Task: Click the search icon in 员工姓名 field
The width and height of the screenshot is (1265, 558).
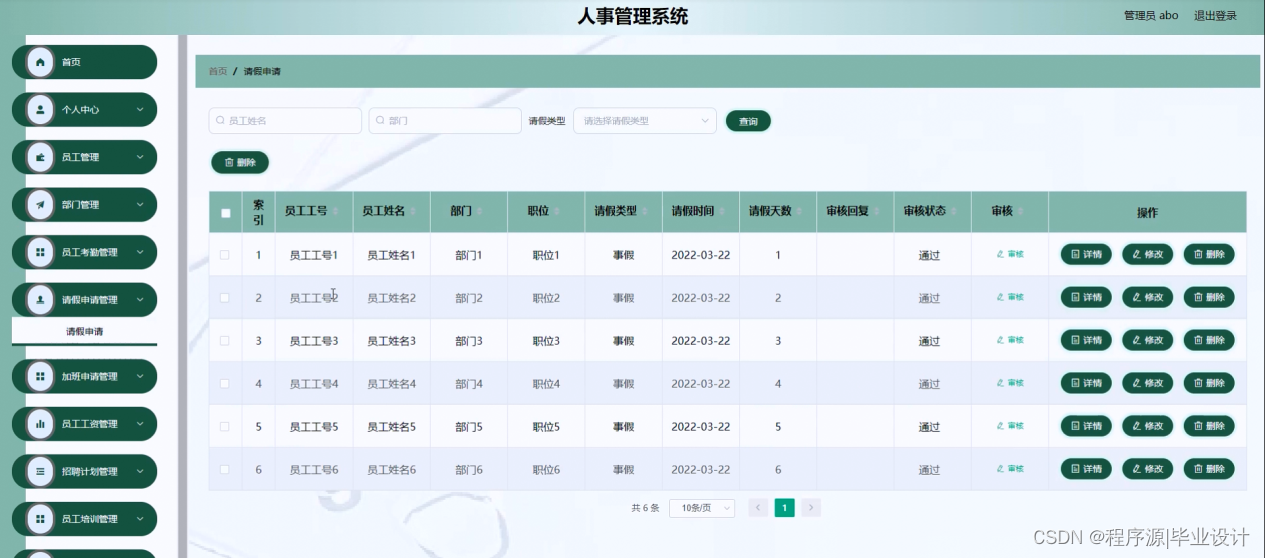Action: pos(221,121)
